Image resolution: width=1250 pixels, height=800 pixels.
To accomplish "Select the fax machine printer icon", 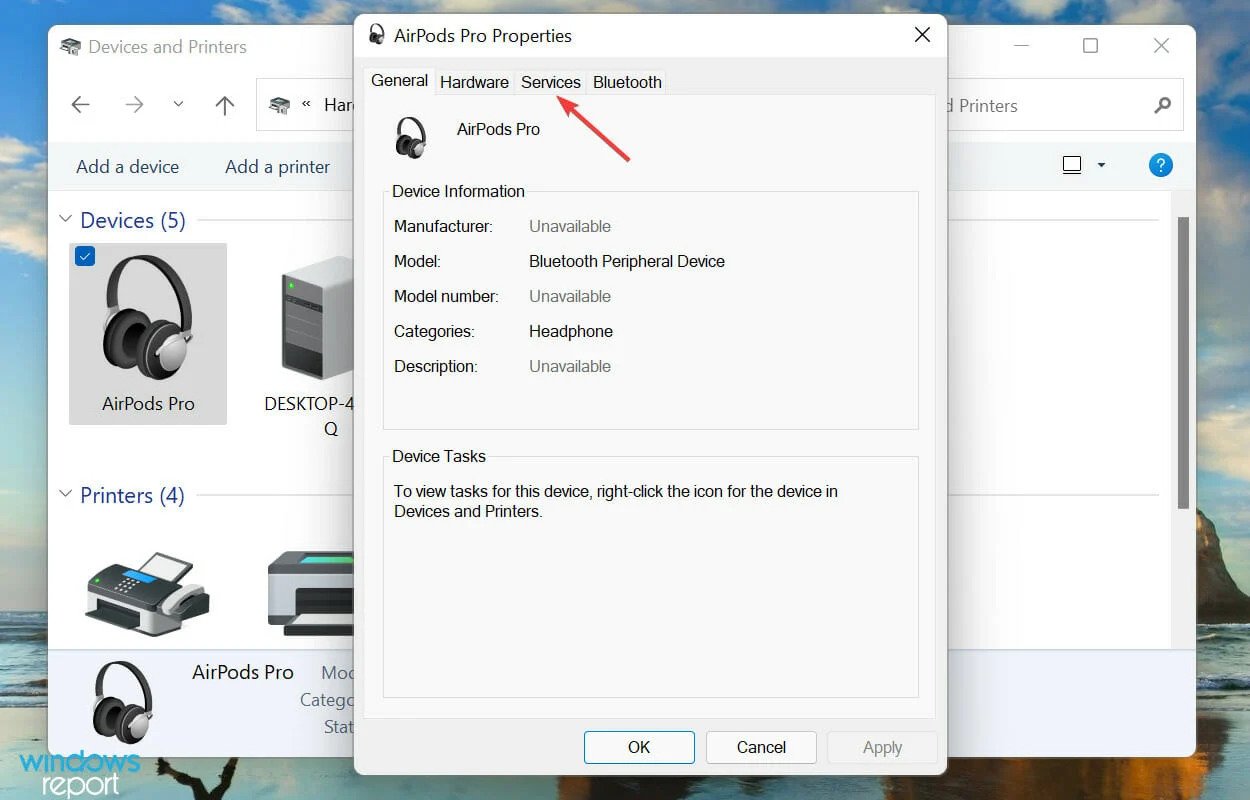I will [148, 592].
